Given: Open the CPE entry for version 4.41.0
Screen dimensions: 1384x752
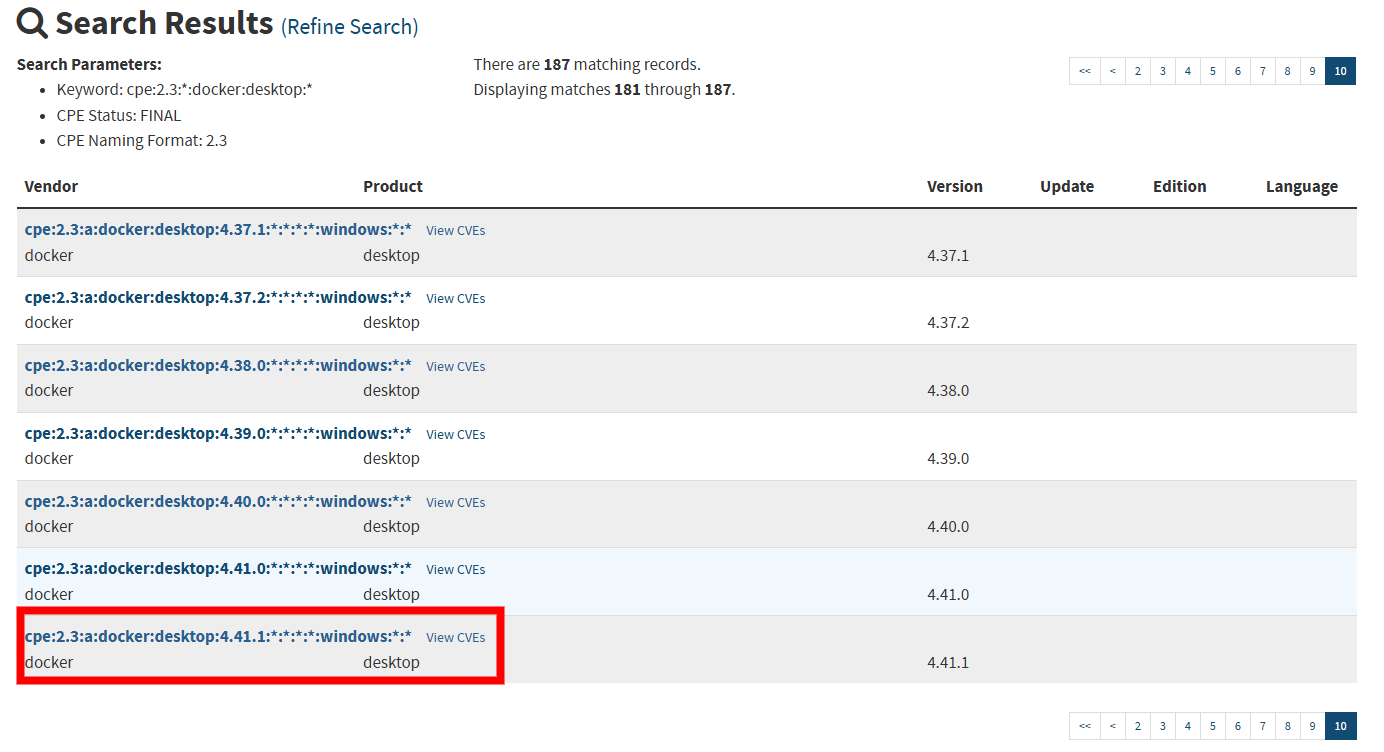Looking at the screenshot, I should [x=217, y=569].
